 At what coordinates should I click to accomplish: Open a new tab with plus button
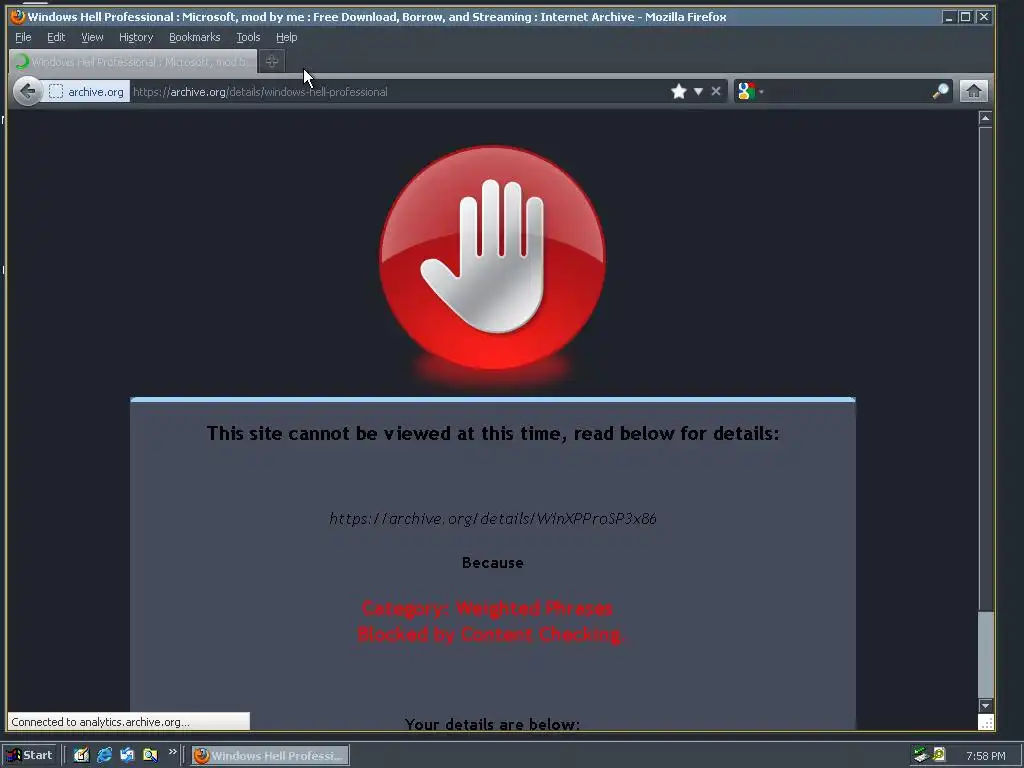[x=272, y=61]
